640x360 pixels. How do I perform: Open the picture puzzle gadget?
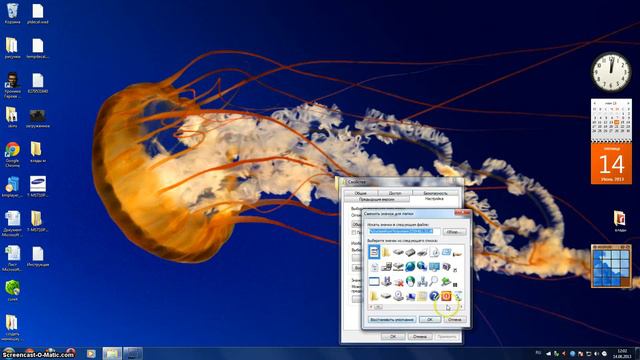[611, 267]
